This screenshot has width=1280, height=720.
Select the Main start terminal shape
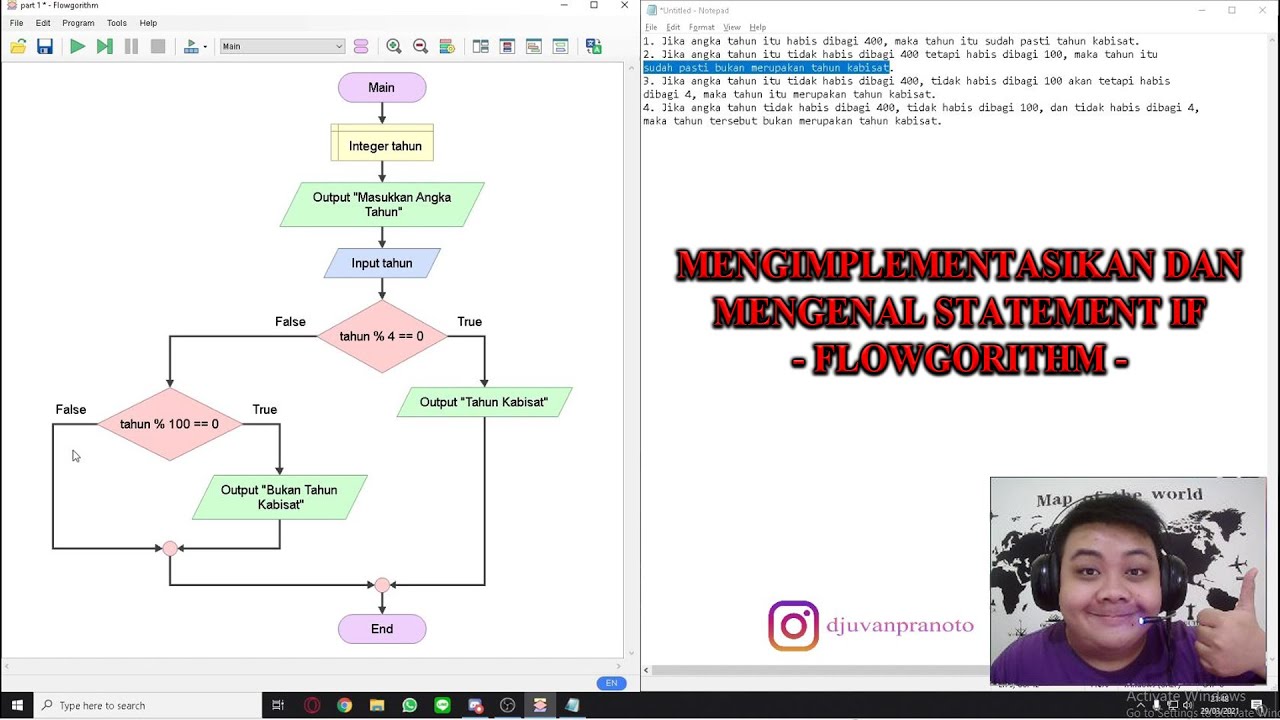click(382, 88)
